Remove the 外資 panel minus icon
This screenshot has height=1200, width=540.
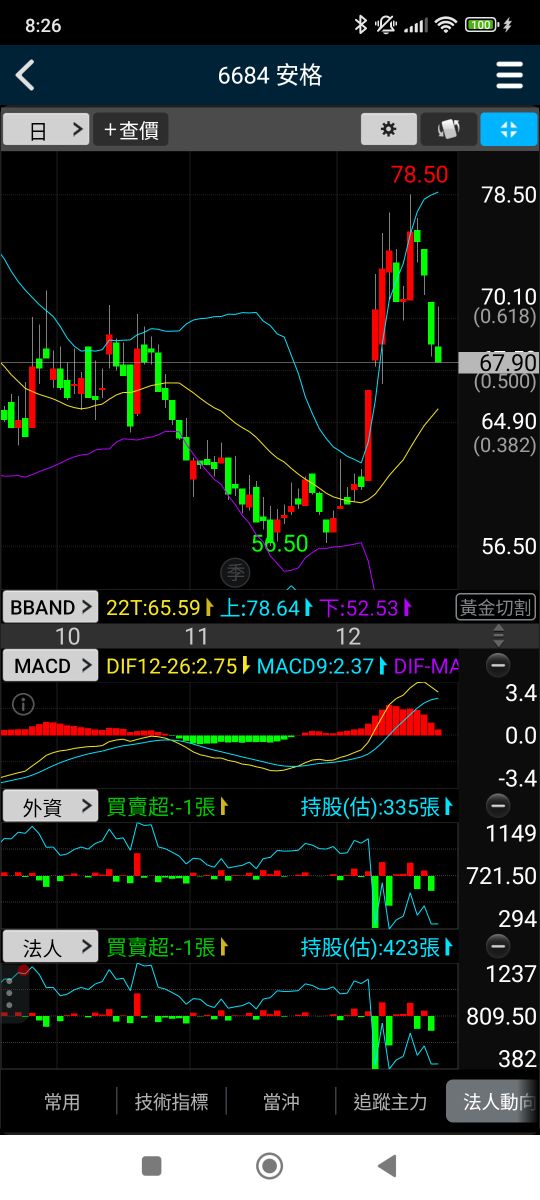click(x=497, y=806)
